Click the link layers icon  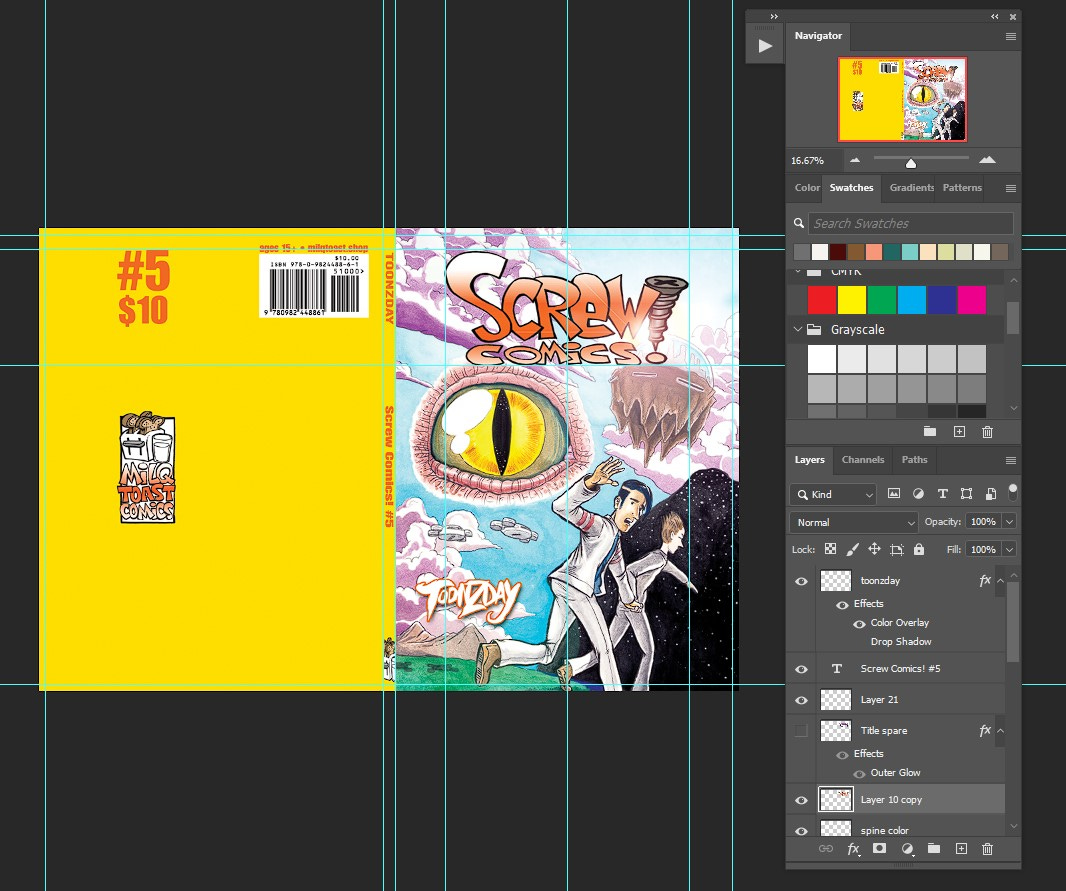coord(825,848)
